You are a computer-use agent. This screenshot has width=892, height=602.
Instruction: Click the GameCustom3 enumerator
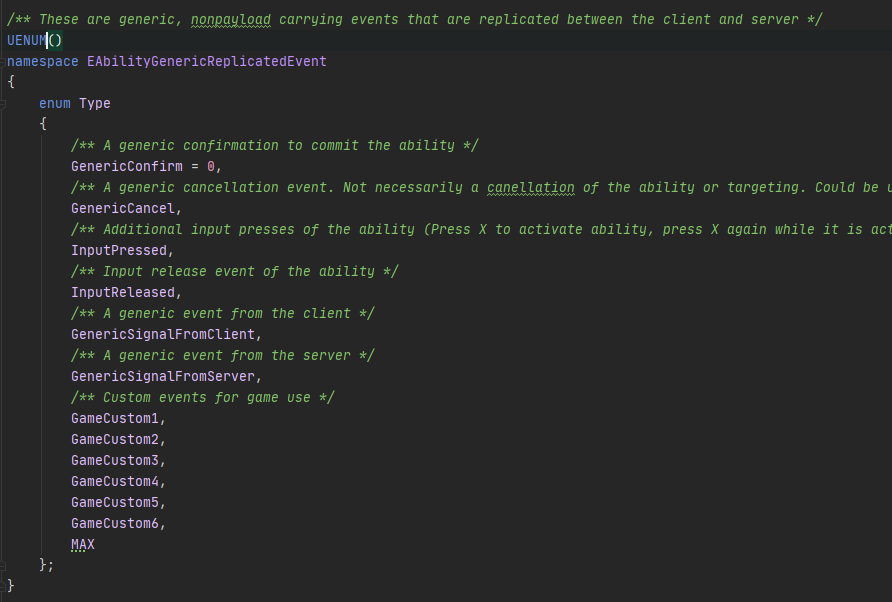click(115, 461)
